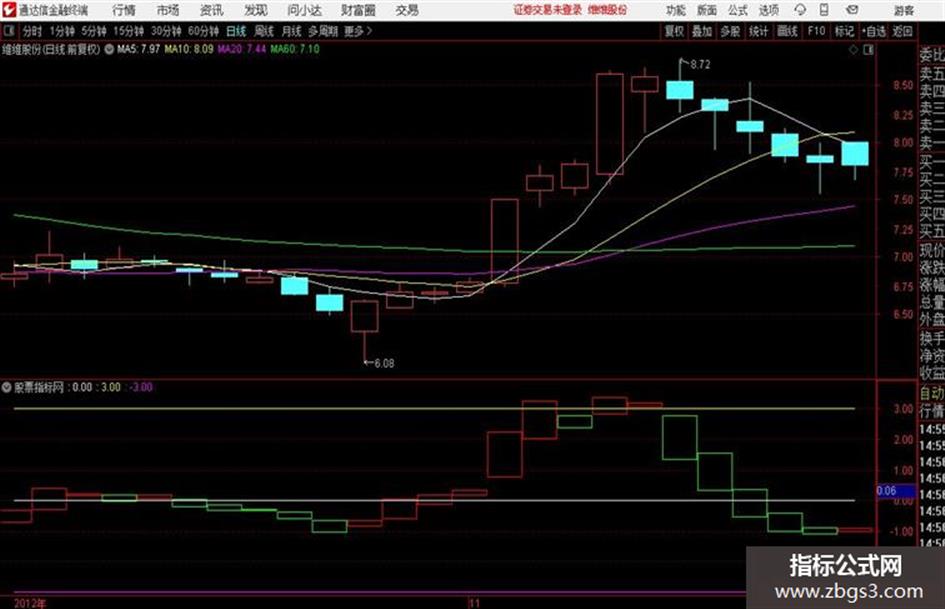Open the 版面 menu
Viewport: 945px width, 609px height.
707,10
